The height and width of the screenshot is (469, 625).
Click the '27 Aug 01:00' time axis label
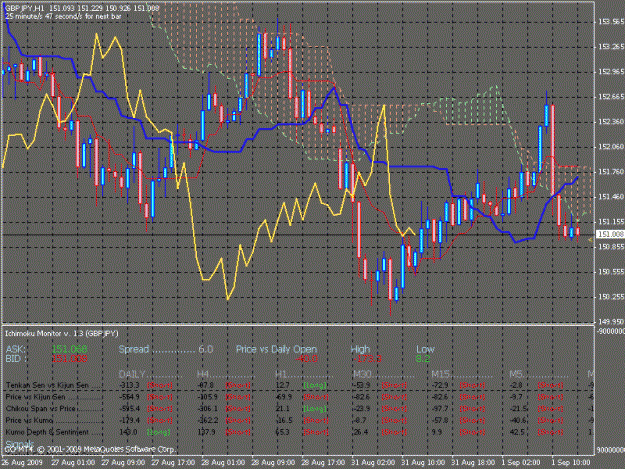pos(73,463)
